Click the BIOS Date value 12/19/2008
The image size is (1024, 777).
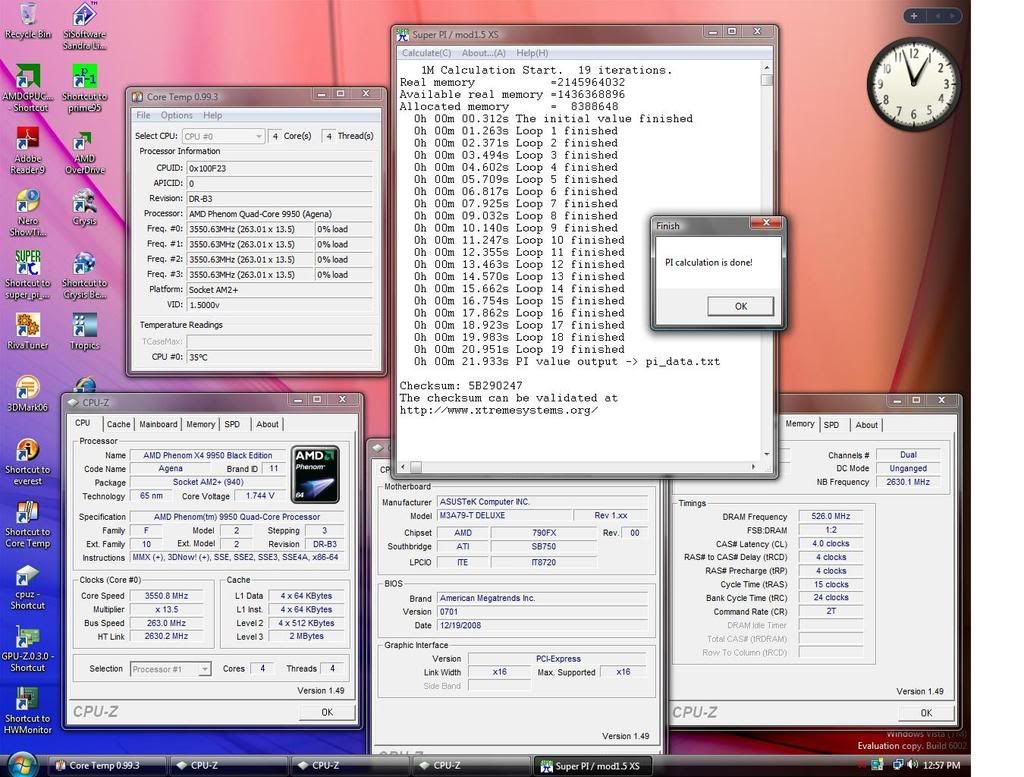(x=542, y=625)
